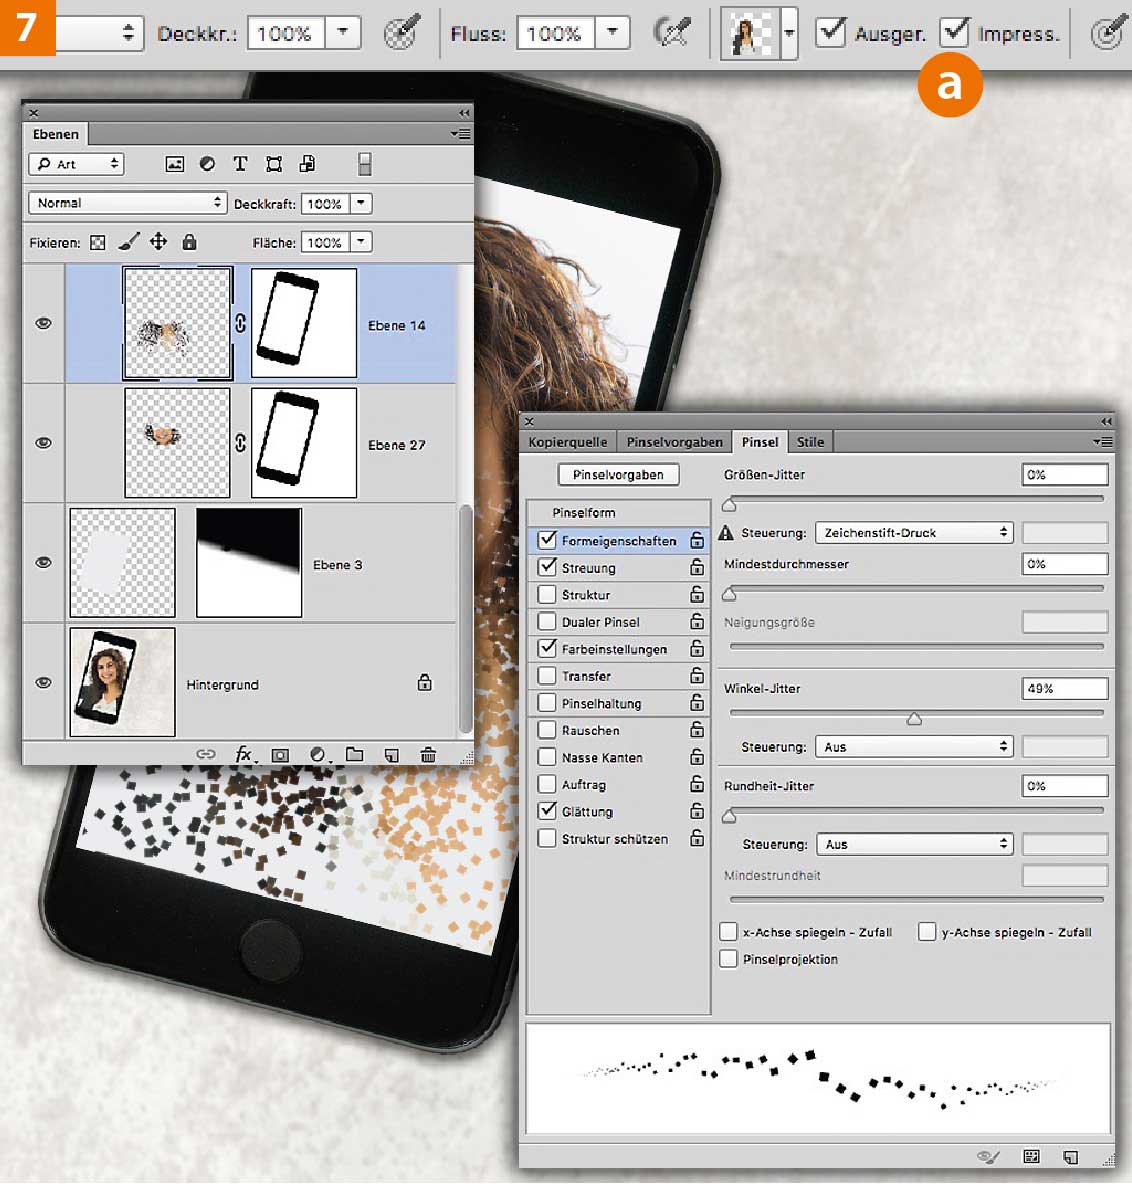
Task: Add a layer mask icon
Action: pyautogui.click(x=280, y=755)
